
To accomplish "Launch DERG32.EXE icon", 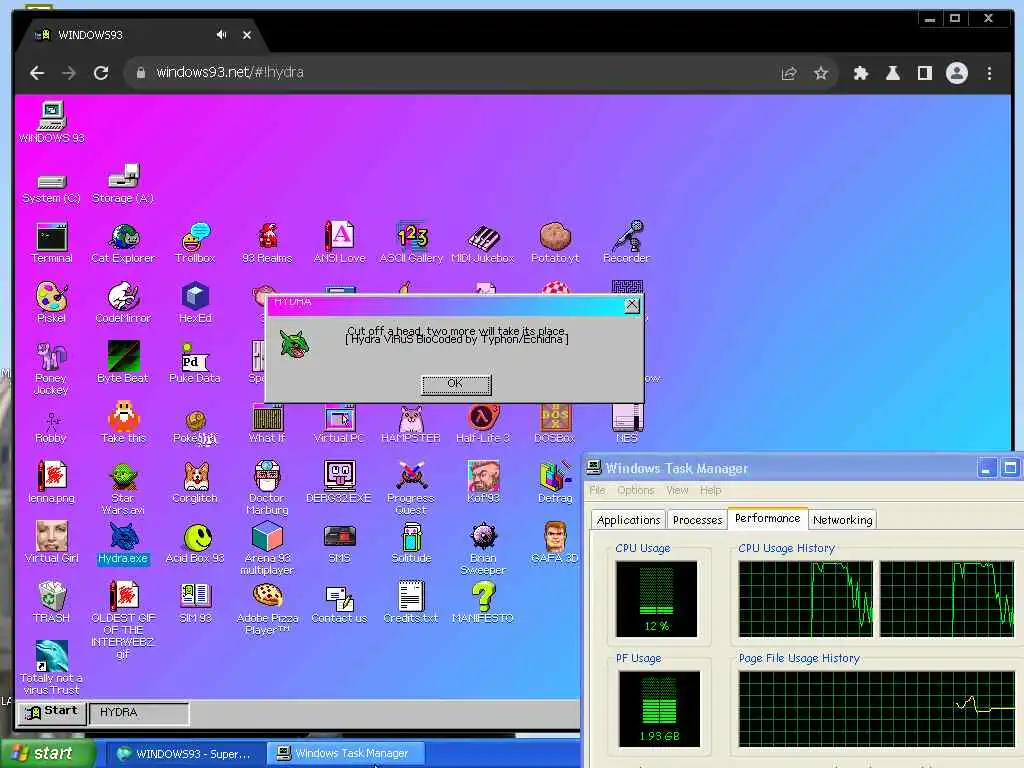I will tap(339, 482).
